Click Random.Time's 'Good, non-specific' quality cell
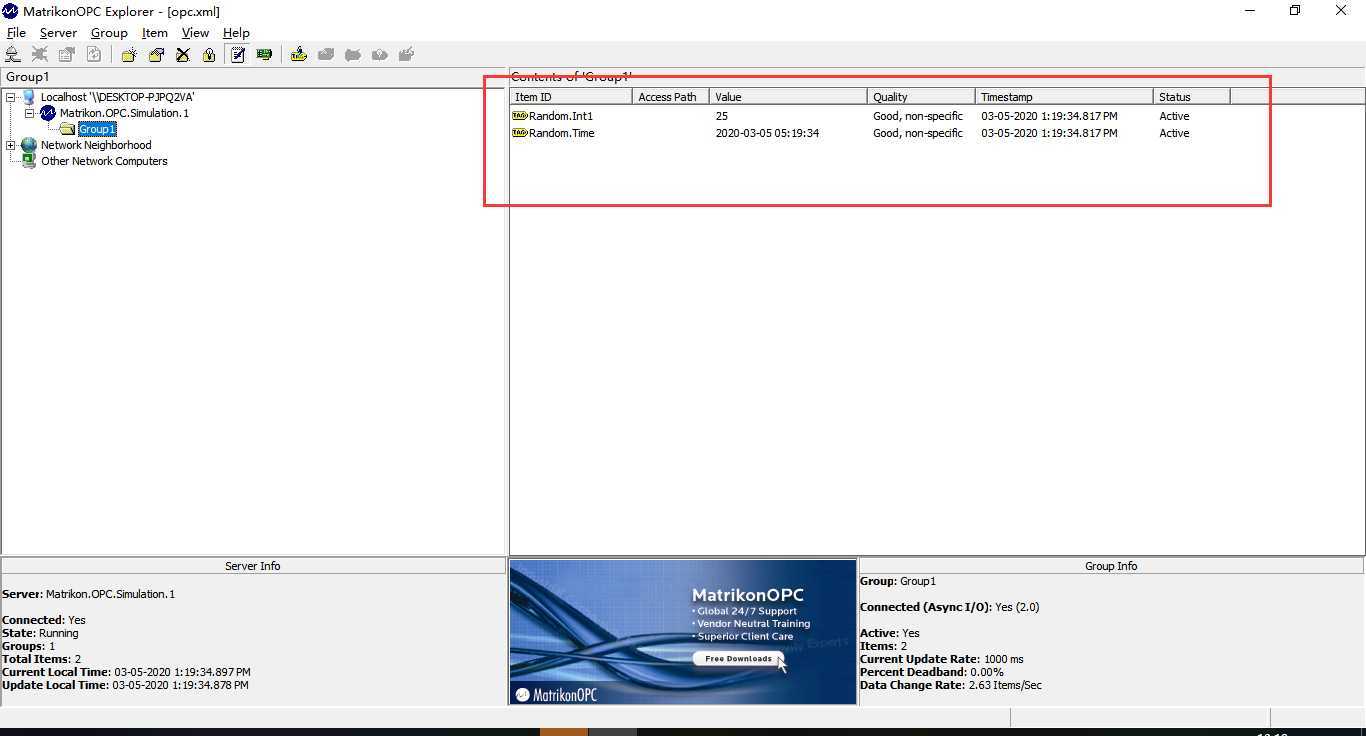Viewport: 1366px width, 736px height. [x=918, y=133]
